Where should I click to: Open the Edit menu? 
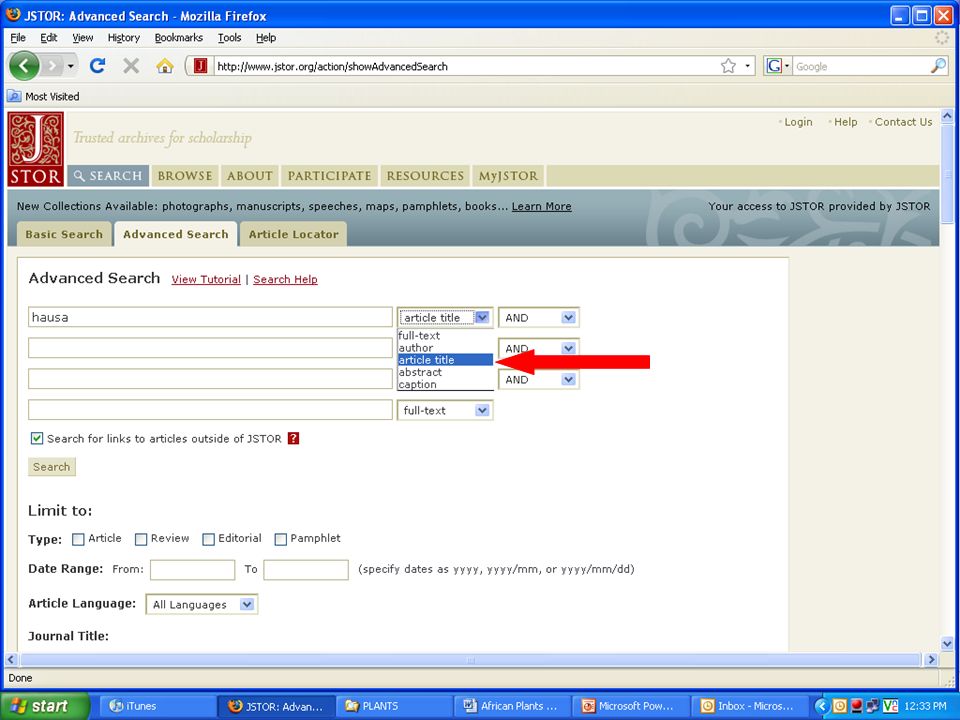point(49,37)
